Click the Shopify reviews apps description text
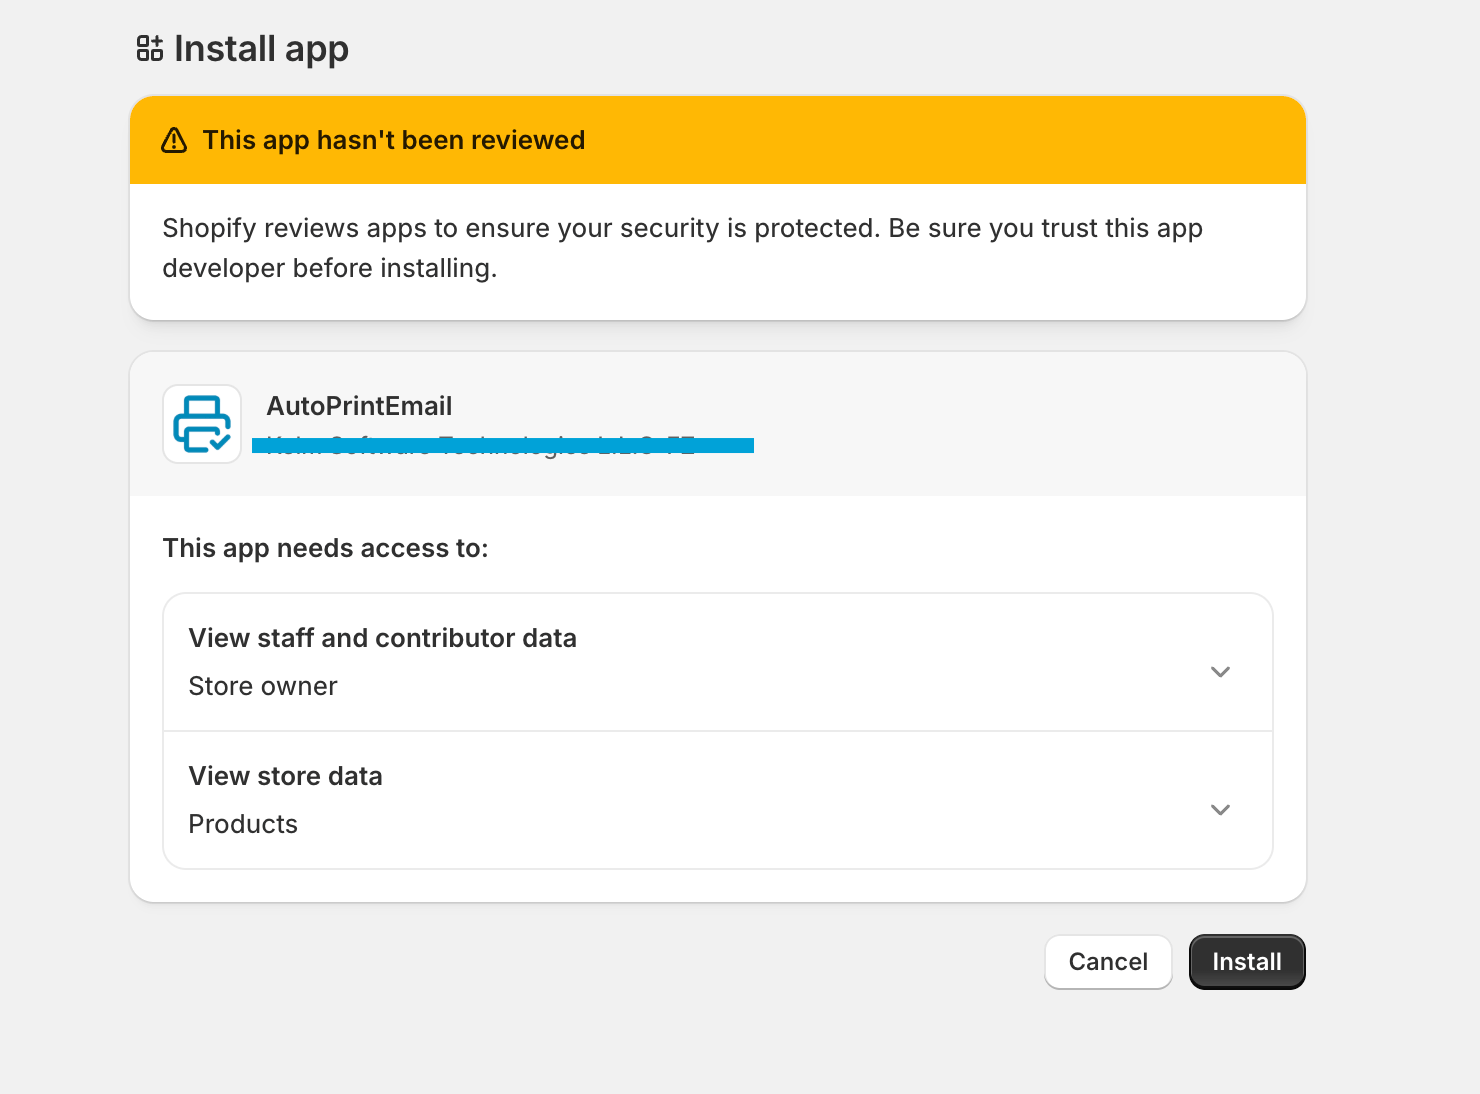This screenshot has width=1480, height=1094. pyautogui.click(x=683, y=248)
